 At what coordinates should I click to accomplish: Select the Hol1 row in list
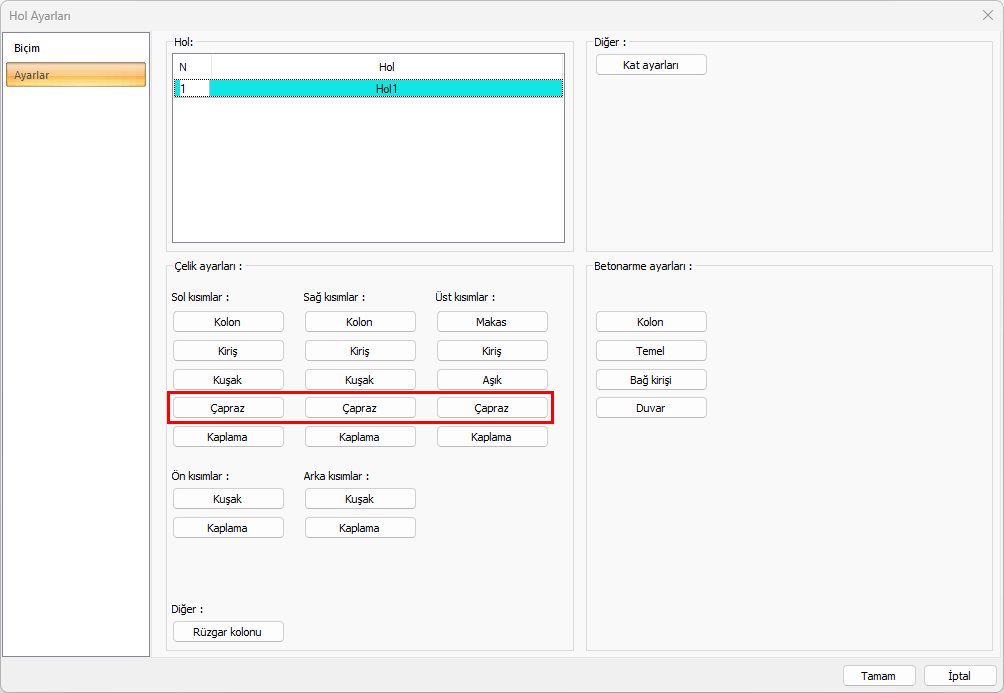tap(385, 89)
